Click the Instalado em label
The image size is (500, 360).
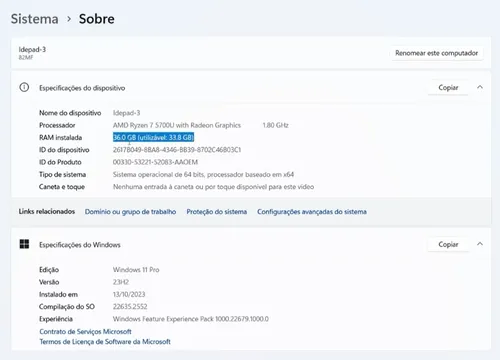58,294
